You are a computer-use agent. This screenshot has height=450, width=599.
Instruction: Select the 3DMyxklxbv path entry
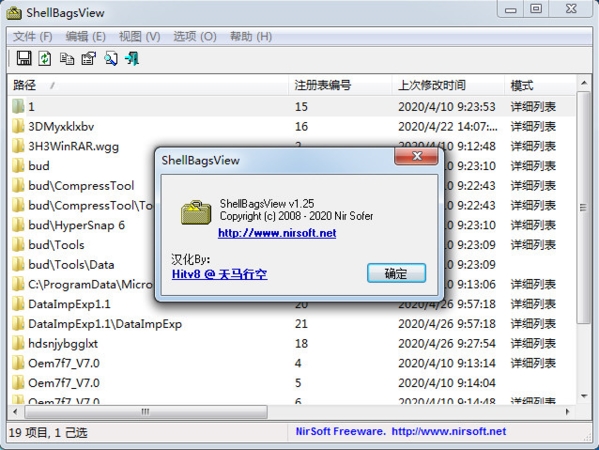tap(61, 126)
